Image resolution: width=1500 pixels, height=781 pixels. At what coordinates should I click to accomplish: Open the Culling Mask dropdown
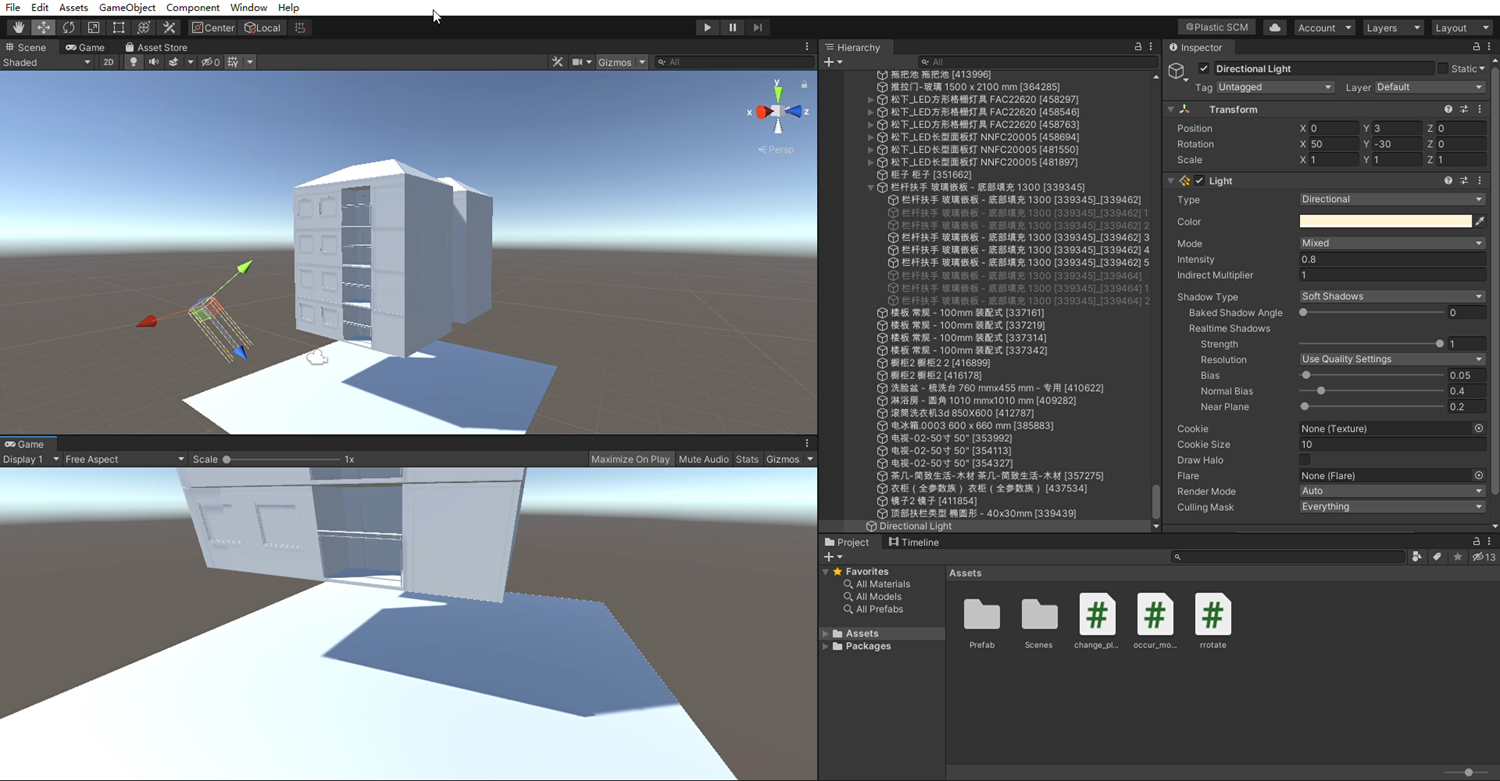(1392, 507)
